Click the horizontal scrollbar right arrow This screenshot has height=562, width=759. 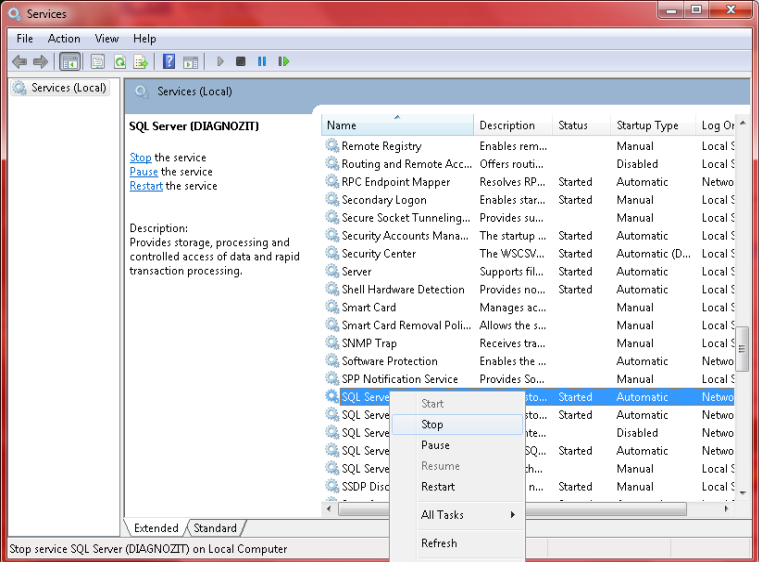click(x=726, y=509)
